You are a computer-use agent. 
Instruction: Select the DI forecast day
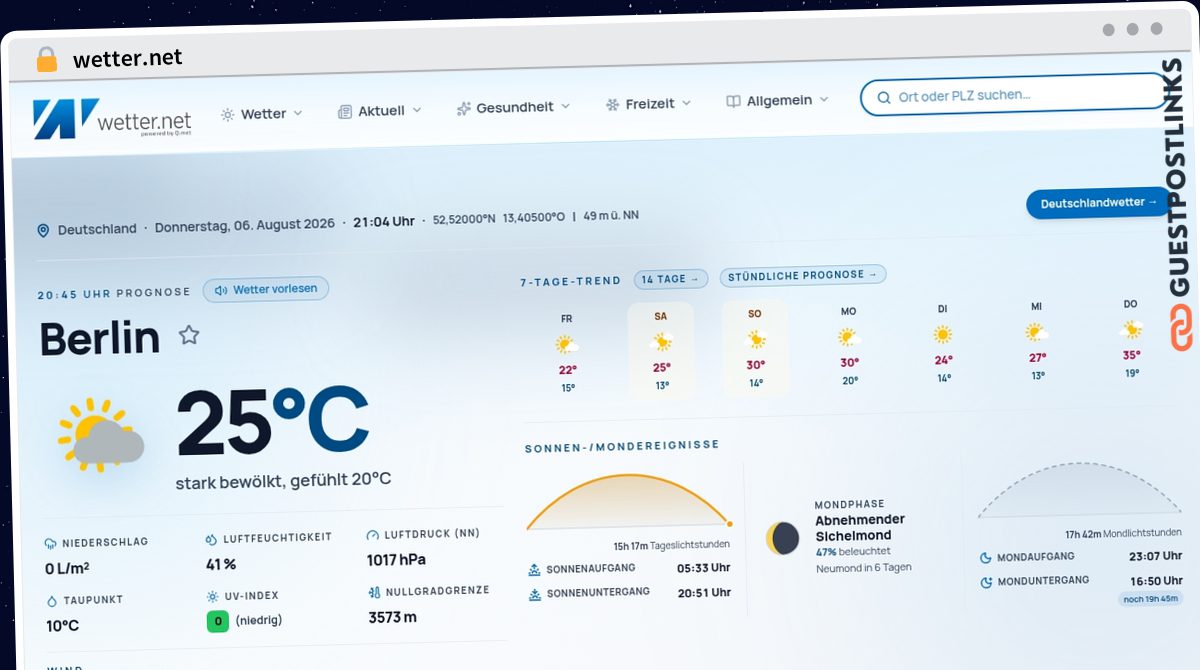tap(943, 343)
